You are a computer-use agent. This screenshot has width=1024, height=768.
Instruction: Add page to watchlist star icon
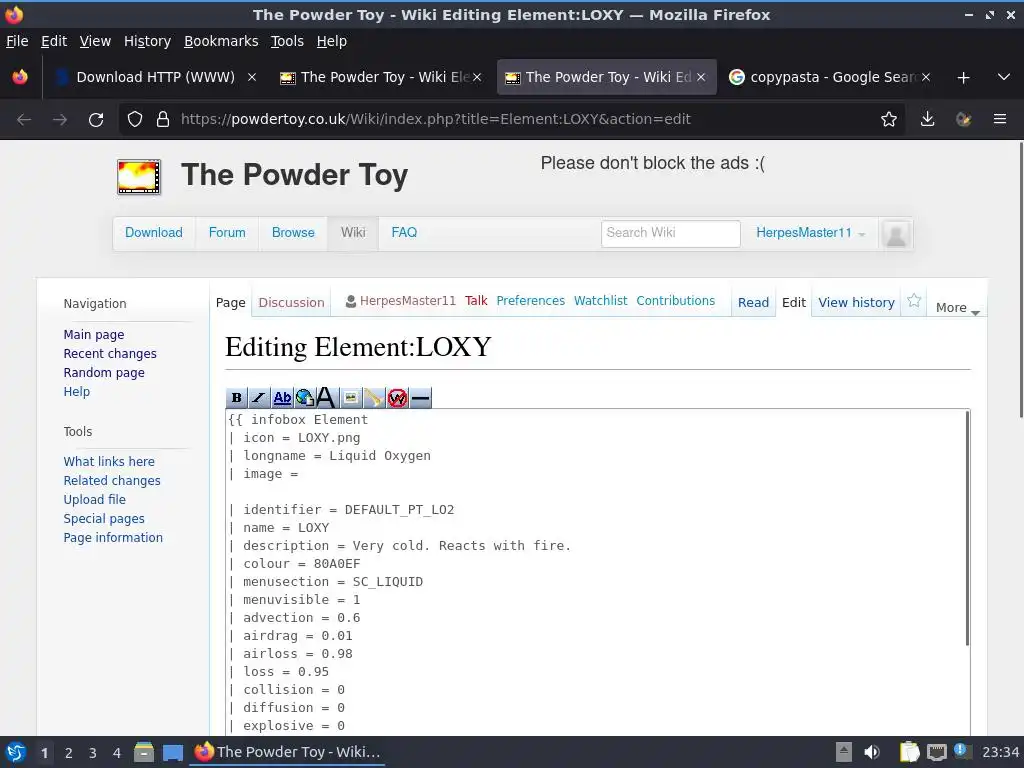coord(914,300)
